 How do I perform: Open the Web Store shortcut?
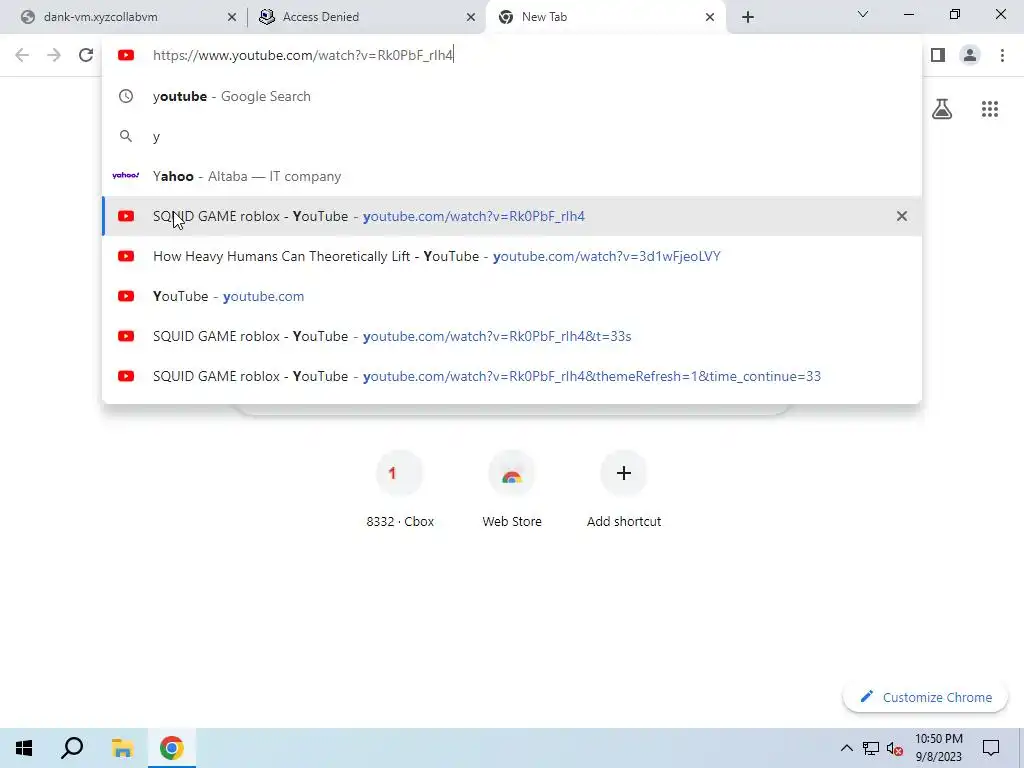click(512, 490)
